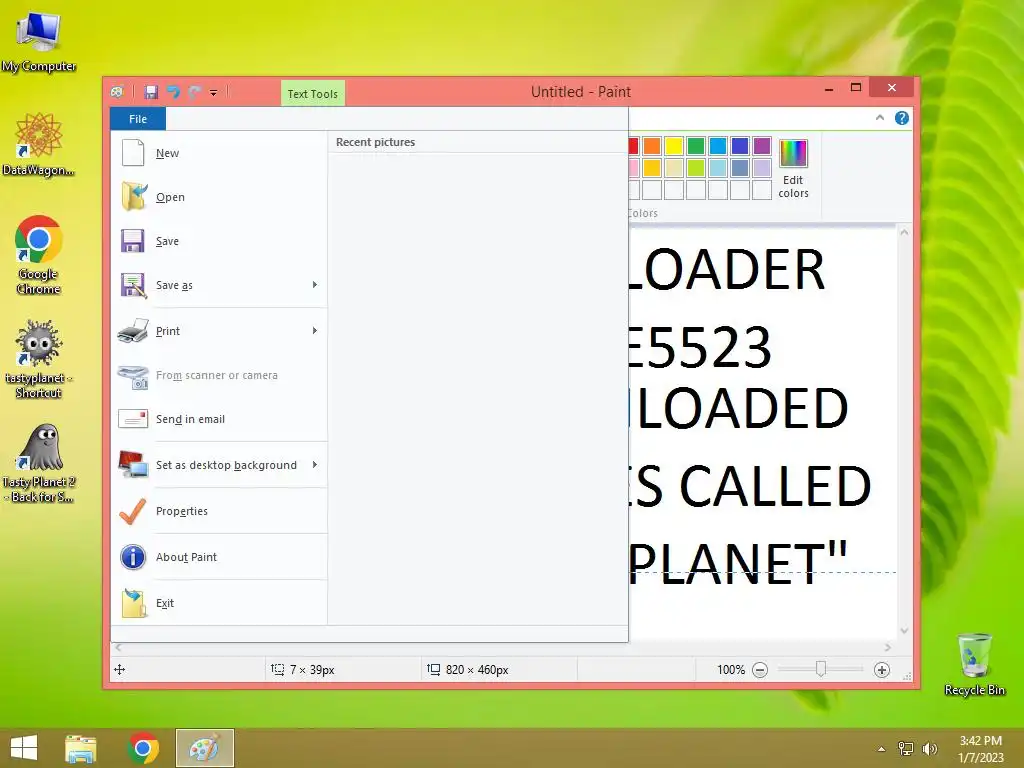
Task: Choose Send in email menu entry
Action: coord(219,419)
